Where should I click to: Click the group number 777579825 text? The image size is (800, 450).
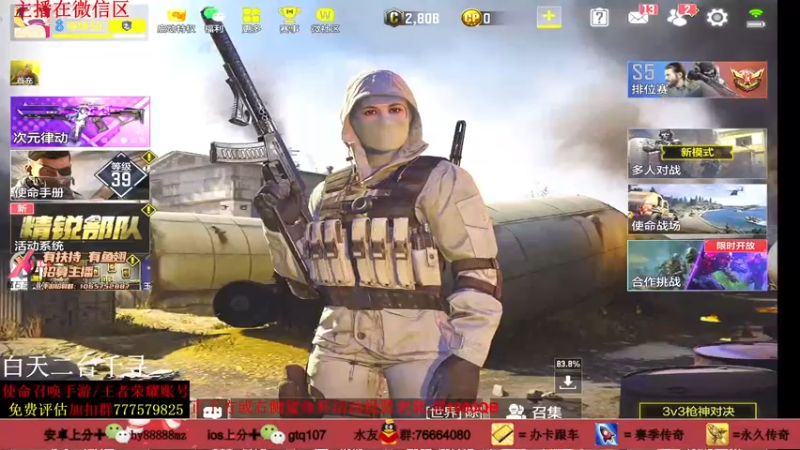148,410
